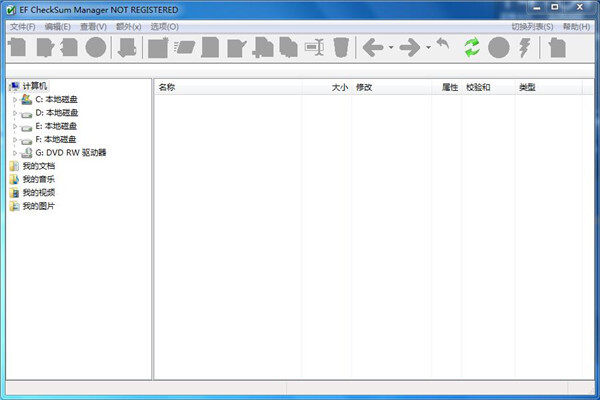Open the 额外(x) menu

(x=129, y=27)
